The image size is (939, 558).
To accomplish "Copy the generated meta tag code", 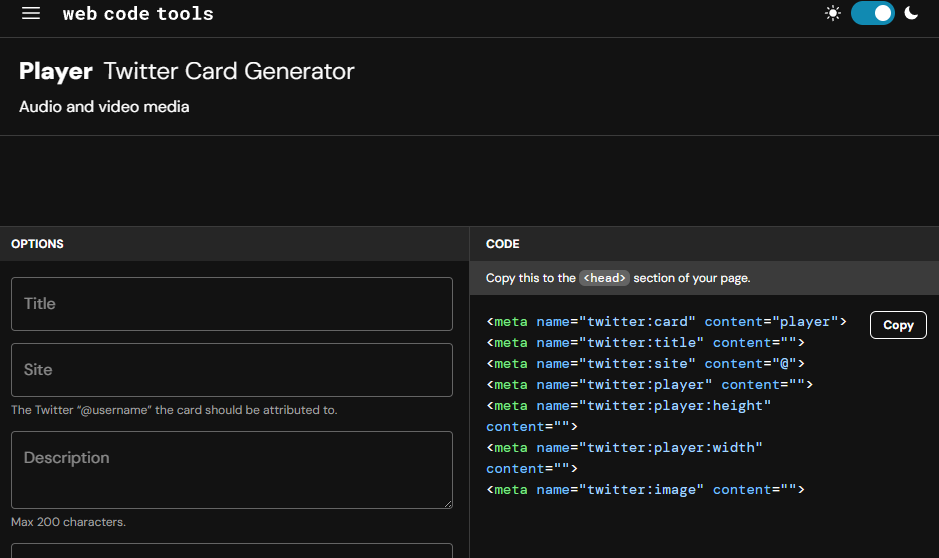I will (898, 325).
